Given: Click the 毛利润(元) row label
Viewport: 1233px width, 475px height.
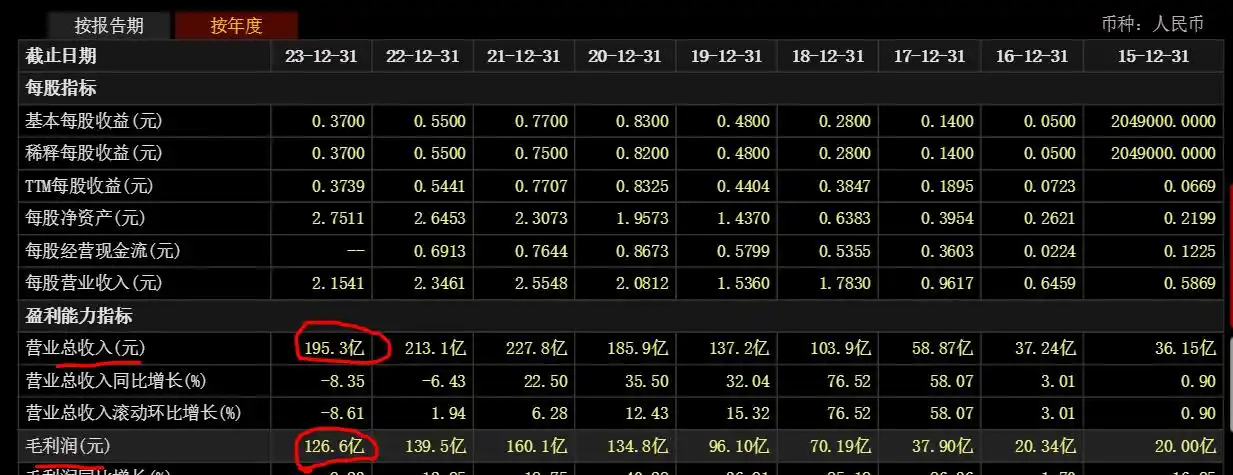Looking at the screenshot, I should [x=69, y=446].
